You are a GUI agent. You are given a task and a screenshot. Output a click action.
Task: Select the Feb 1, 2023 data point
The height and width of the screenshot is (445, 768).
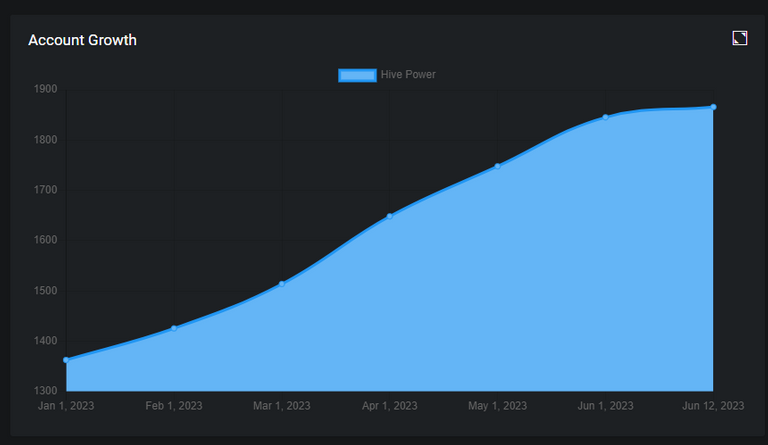pyautogui.click(x=174, y=328)
